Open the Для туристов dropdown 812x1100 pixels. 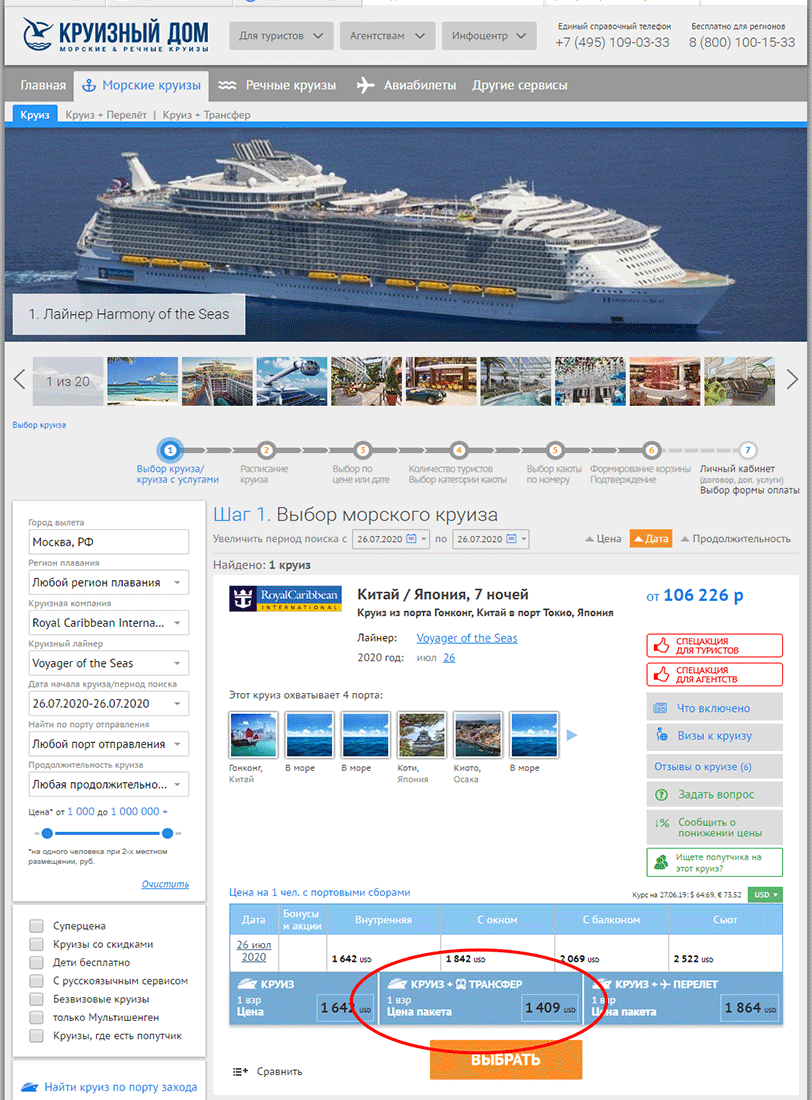point(281,36)
